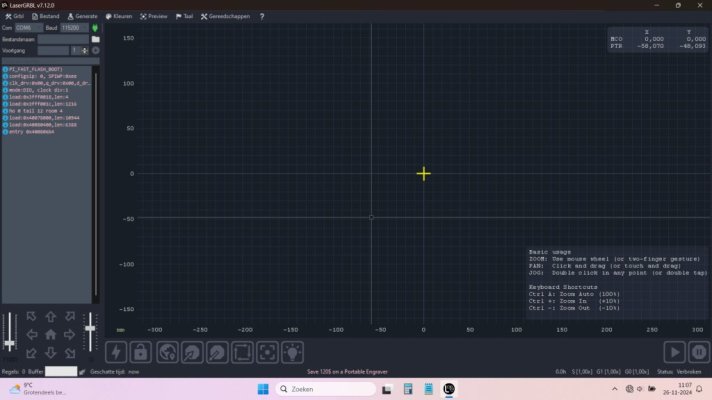Viewport: 712px width, 400px height.
Task: Open the Generate menu
Action: point(82,16)
